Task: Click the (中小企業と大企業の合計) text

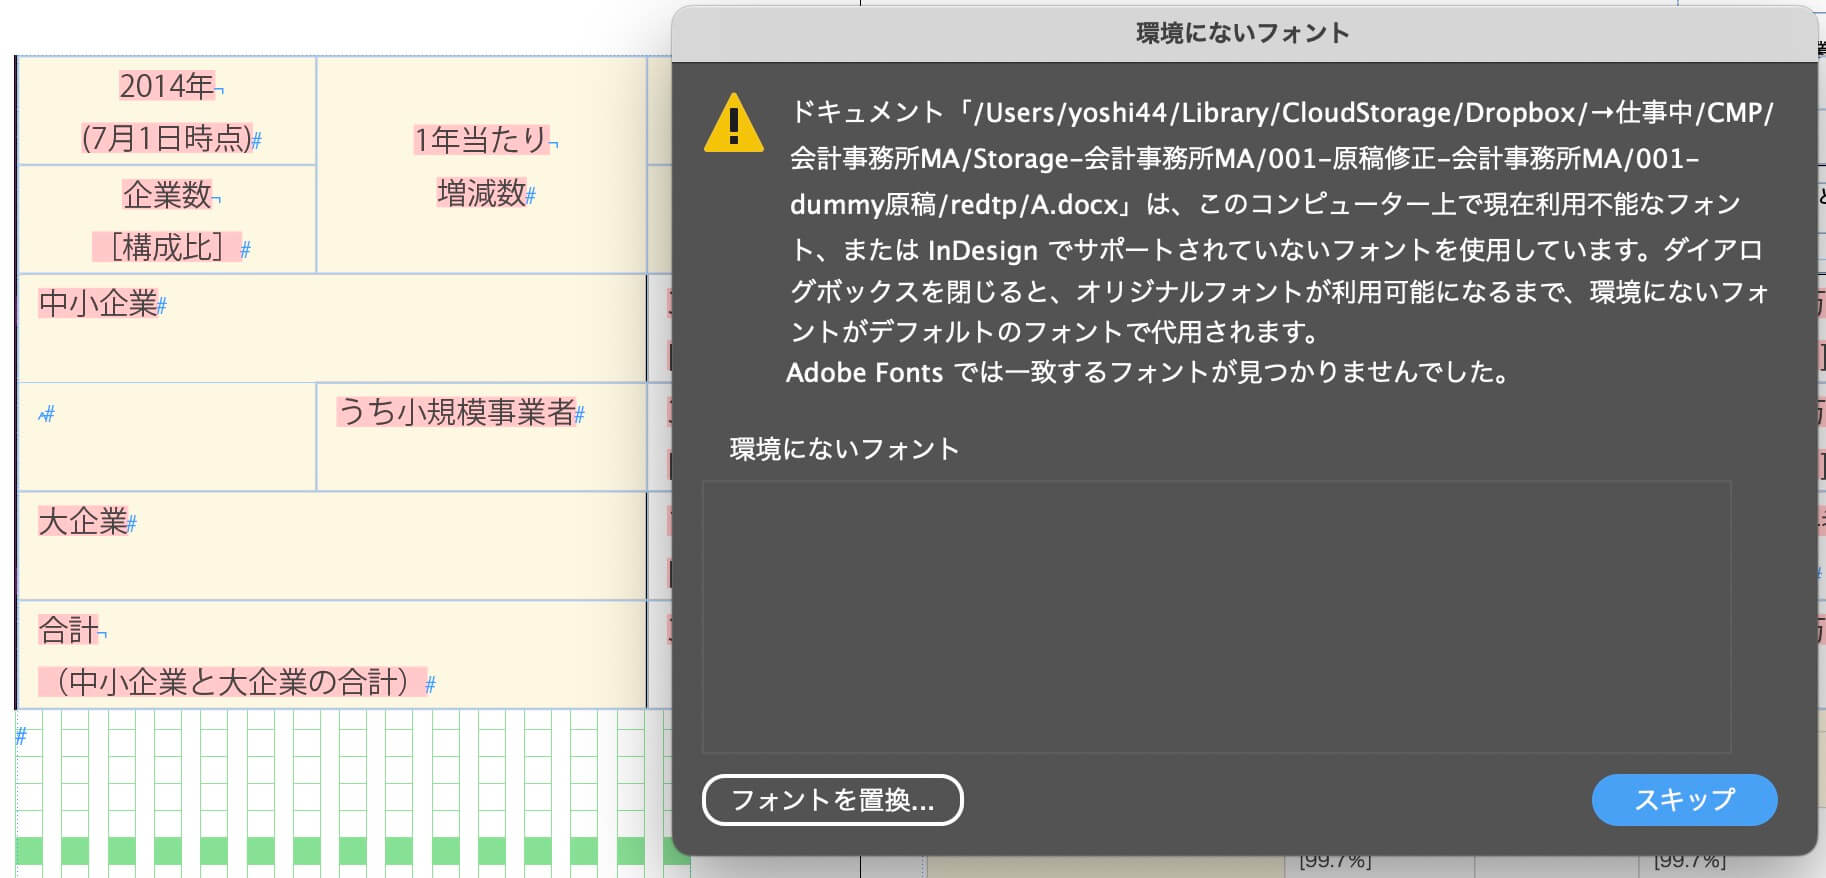Action: pyautogui.click(x=232, y=682)
